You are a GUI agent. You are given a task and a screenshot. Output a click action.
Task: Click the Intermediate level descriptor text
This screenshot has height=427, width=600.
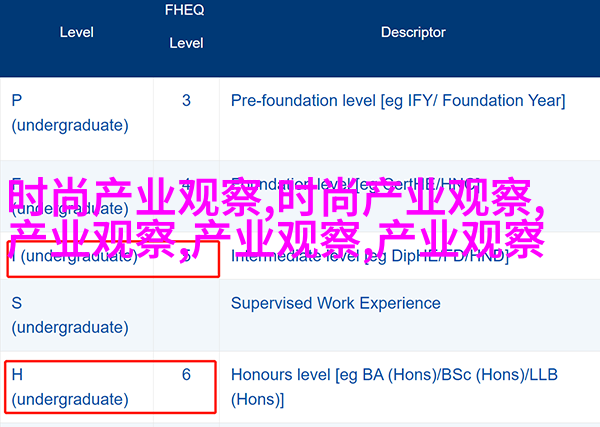coord(370,256)
